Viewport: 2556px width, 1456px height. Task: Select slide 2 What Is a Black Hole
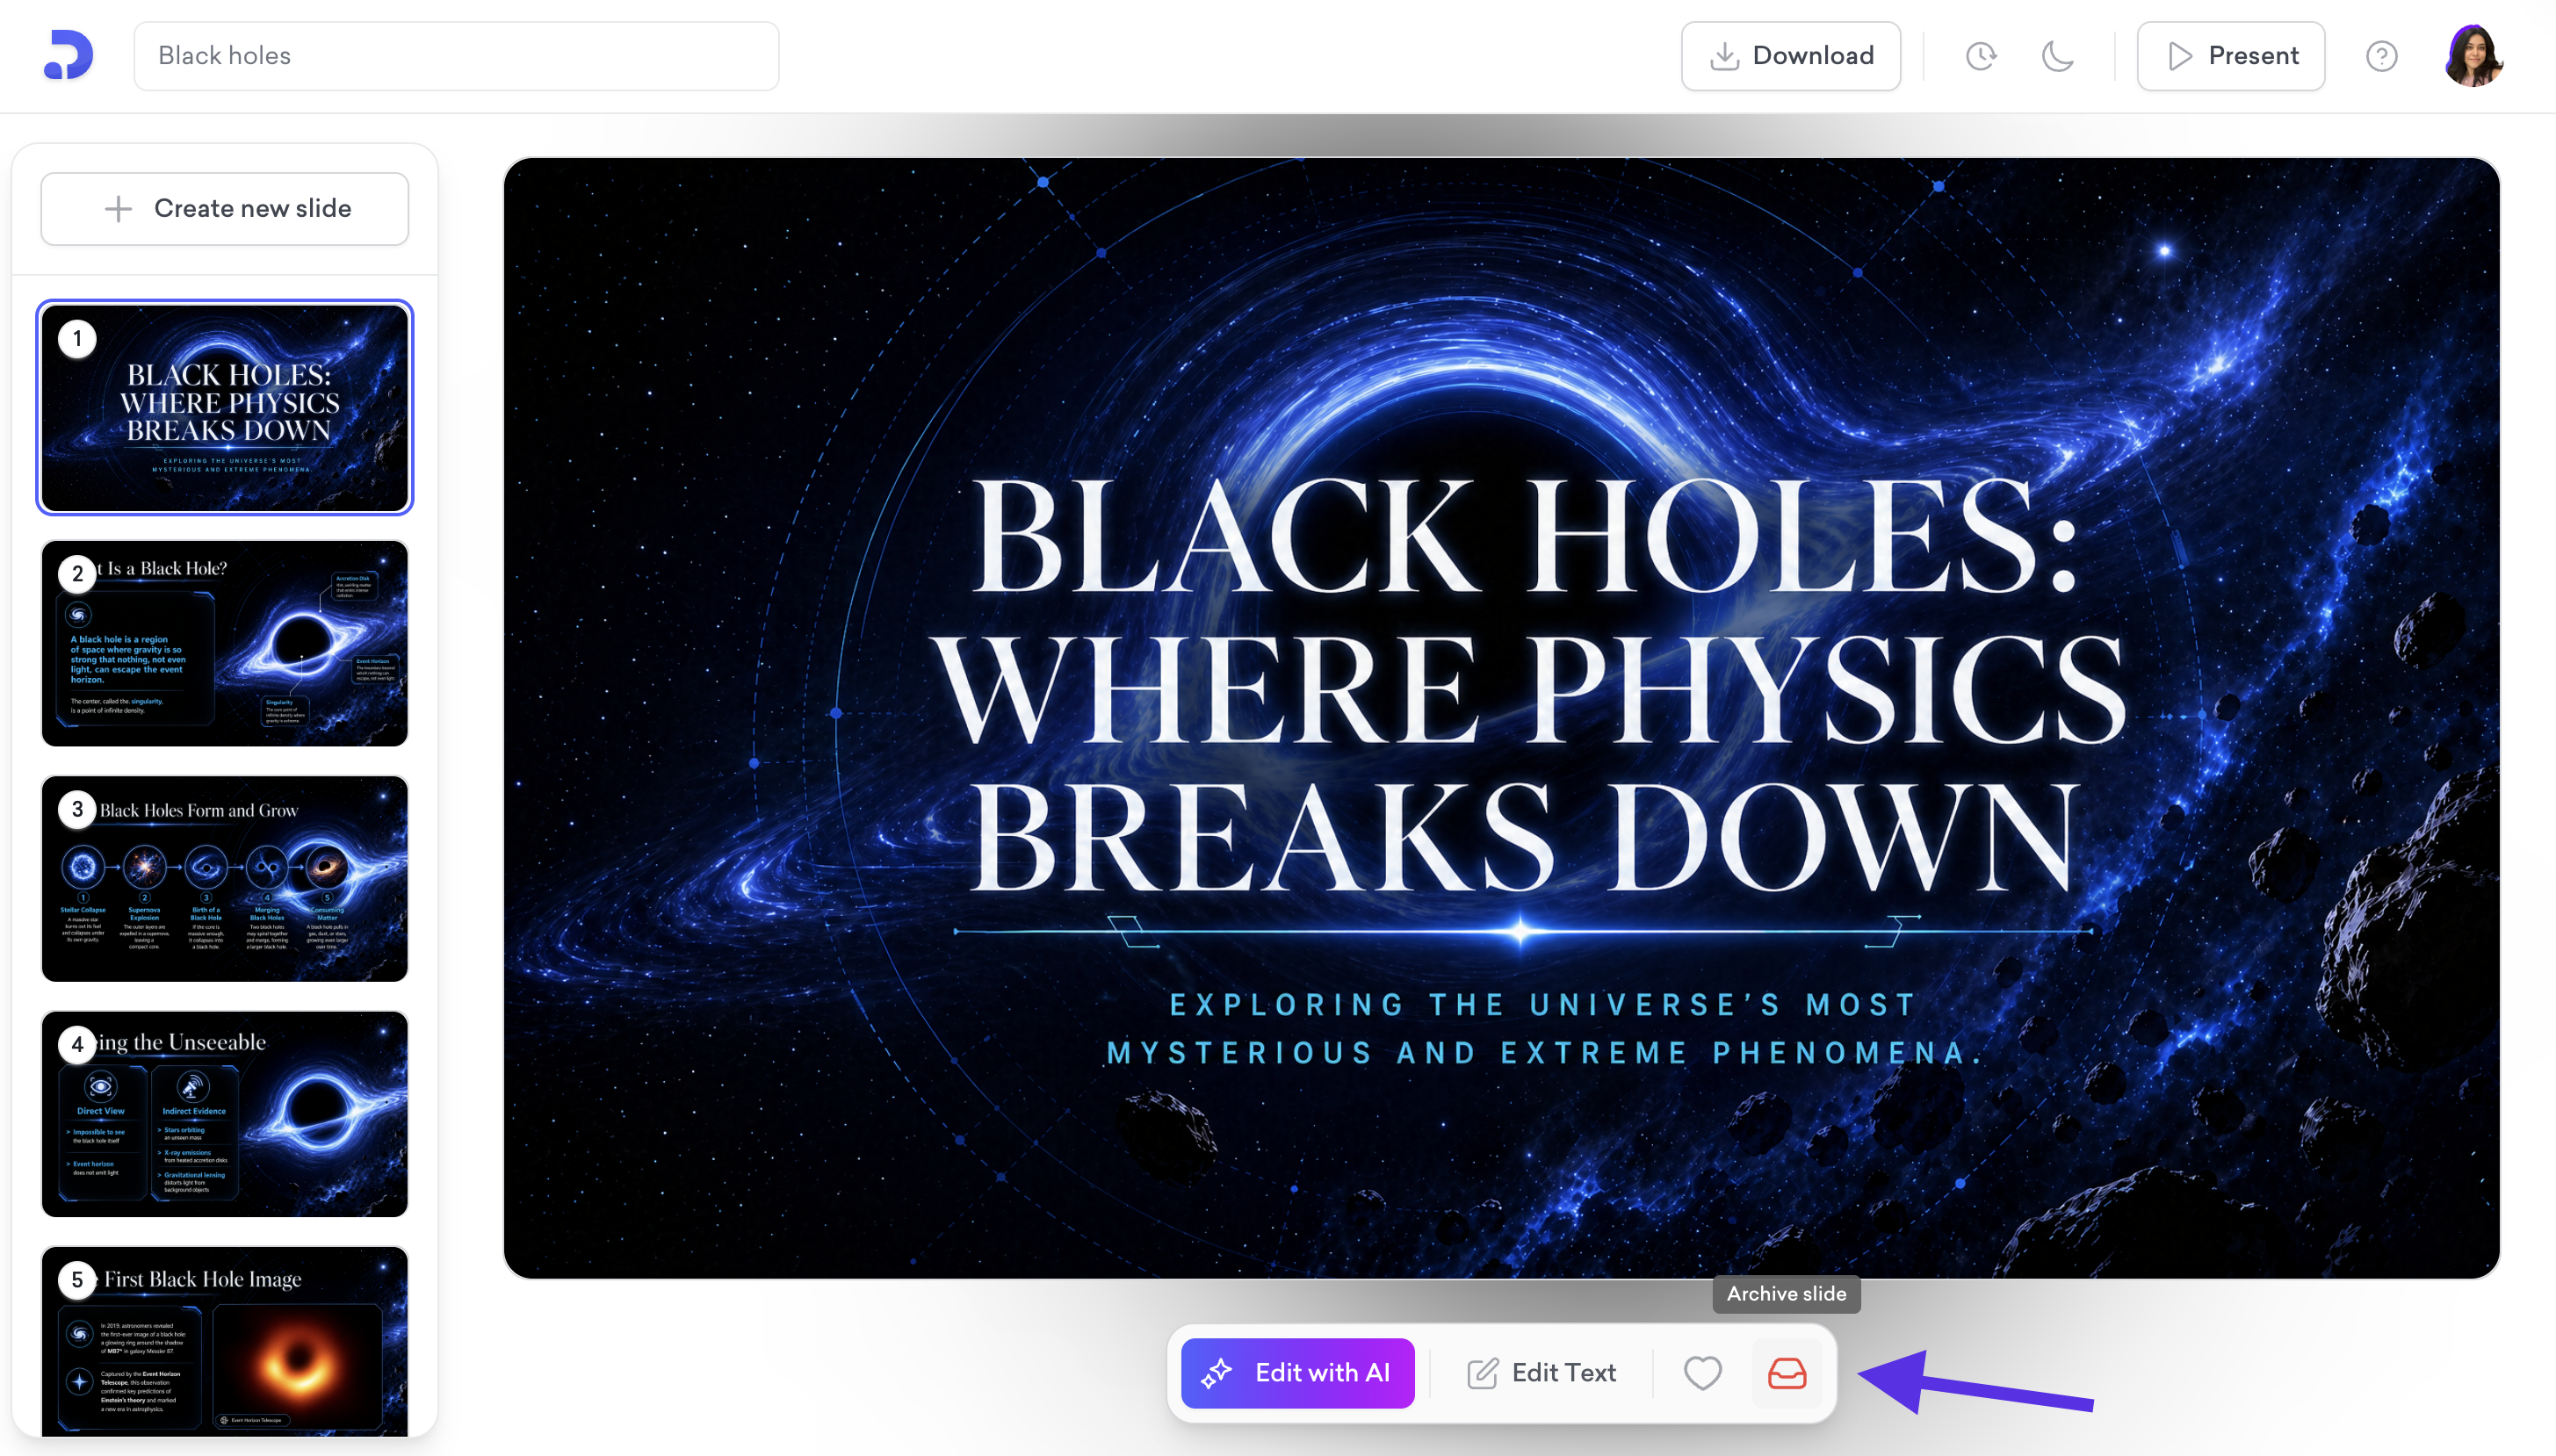[x=225, y=643]
